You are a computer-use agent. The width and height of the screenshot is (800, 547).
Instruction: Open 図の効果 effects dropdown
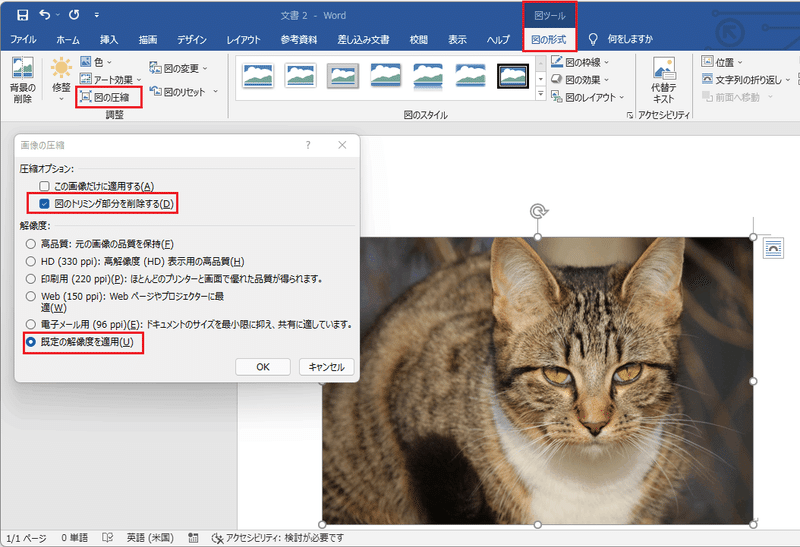point(580,80)
